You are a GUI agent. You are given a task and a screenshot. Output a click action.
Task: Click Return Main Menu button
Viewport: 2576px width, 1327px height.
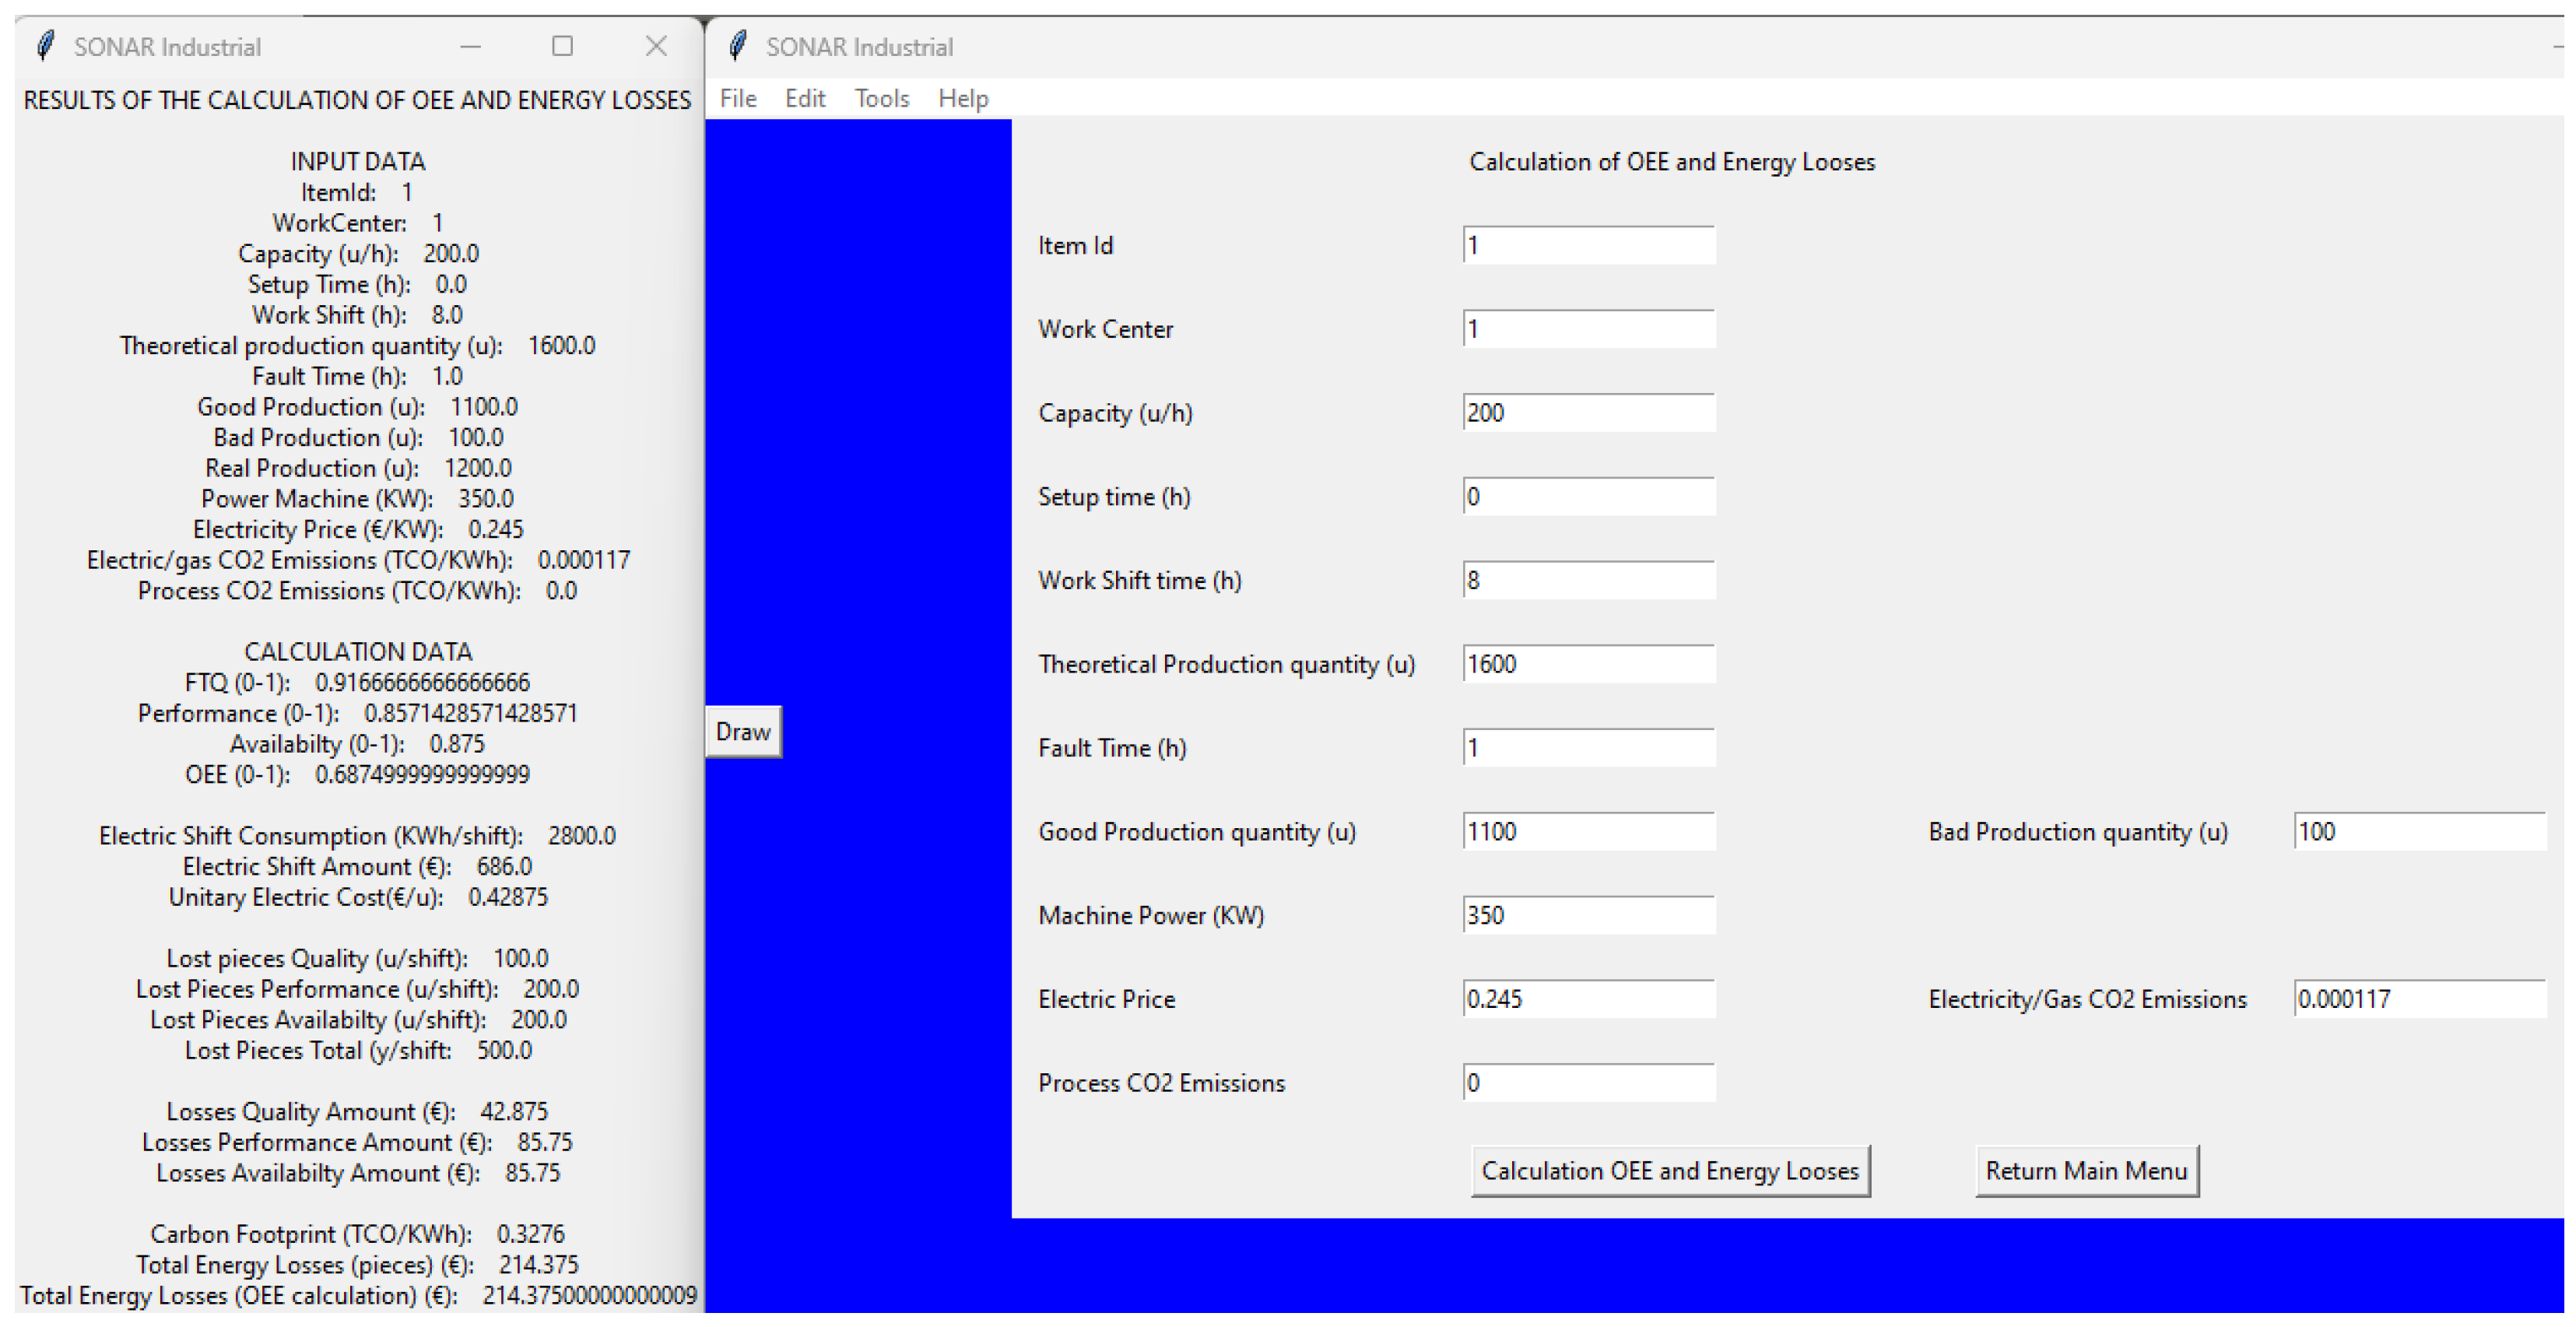(x=2086, y=1170)
